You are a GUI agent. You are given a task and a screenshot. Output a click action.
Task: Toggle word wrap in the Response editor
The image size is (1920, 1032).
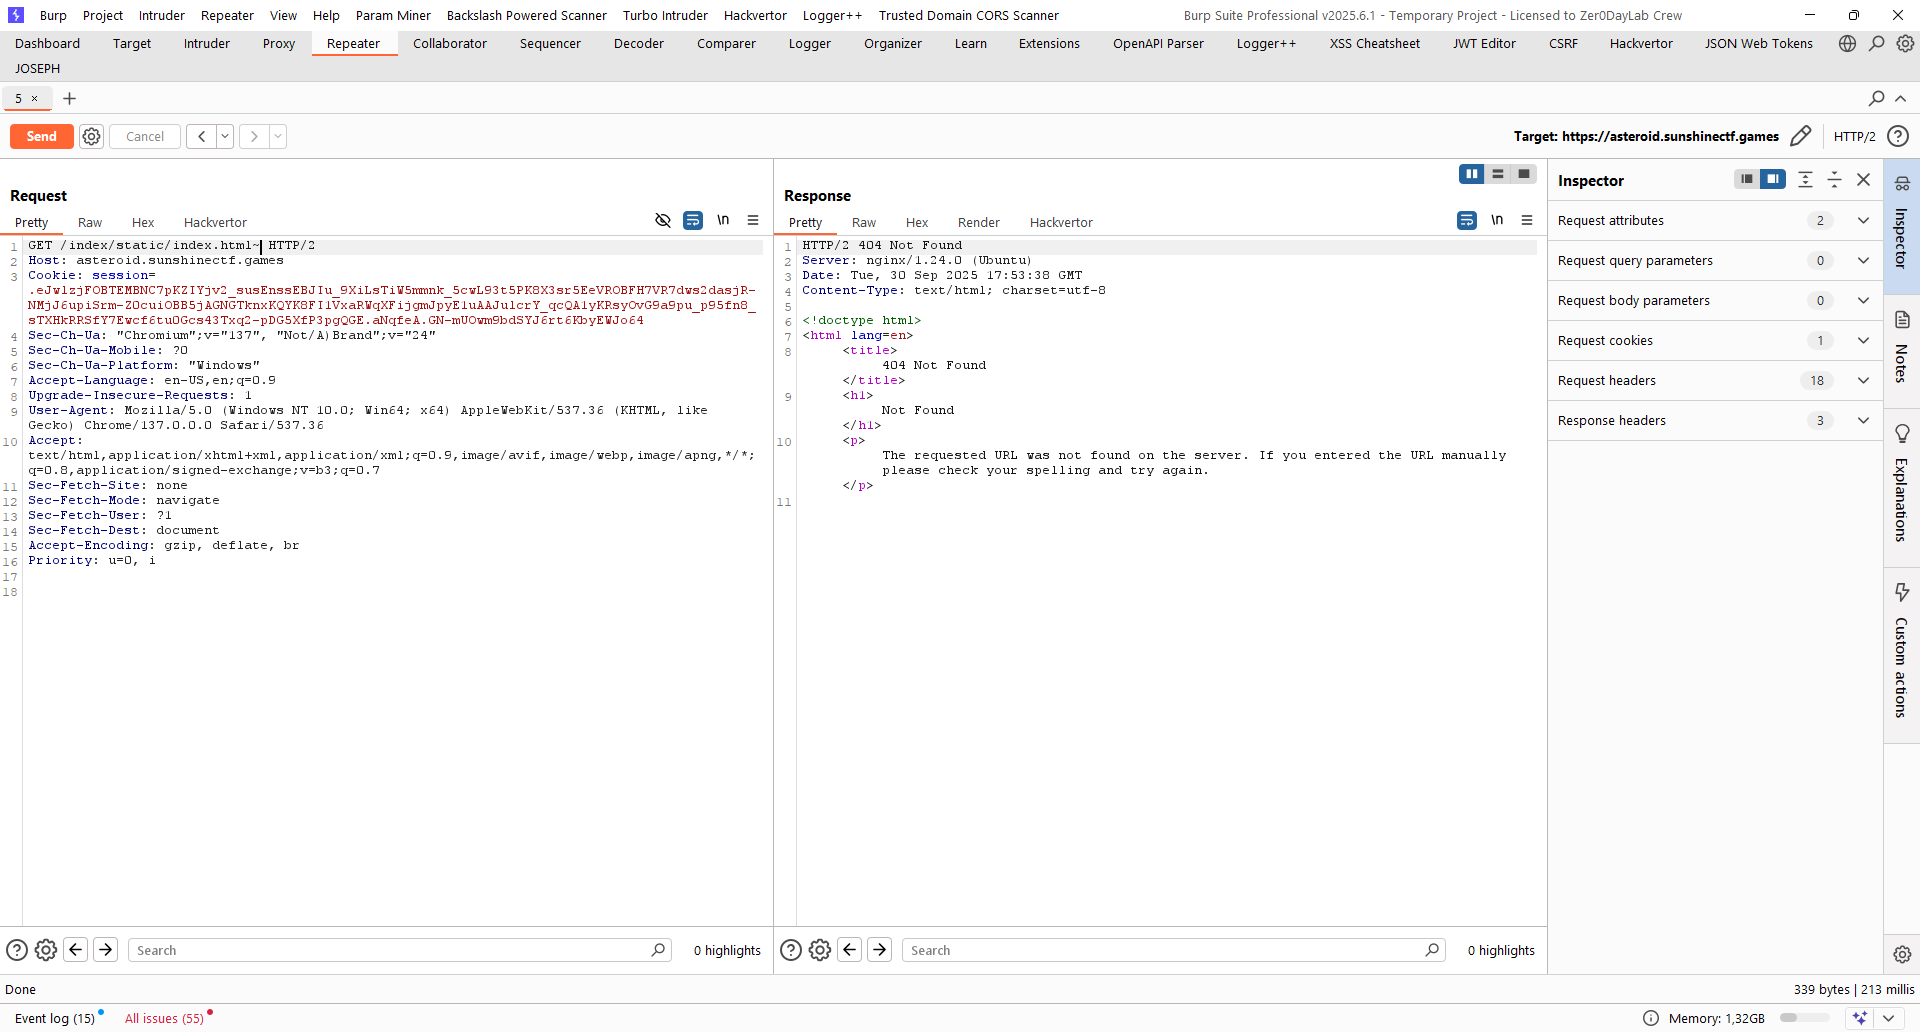(1467, 220)
